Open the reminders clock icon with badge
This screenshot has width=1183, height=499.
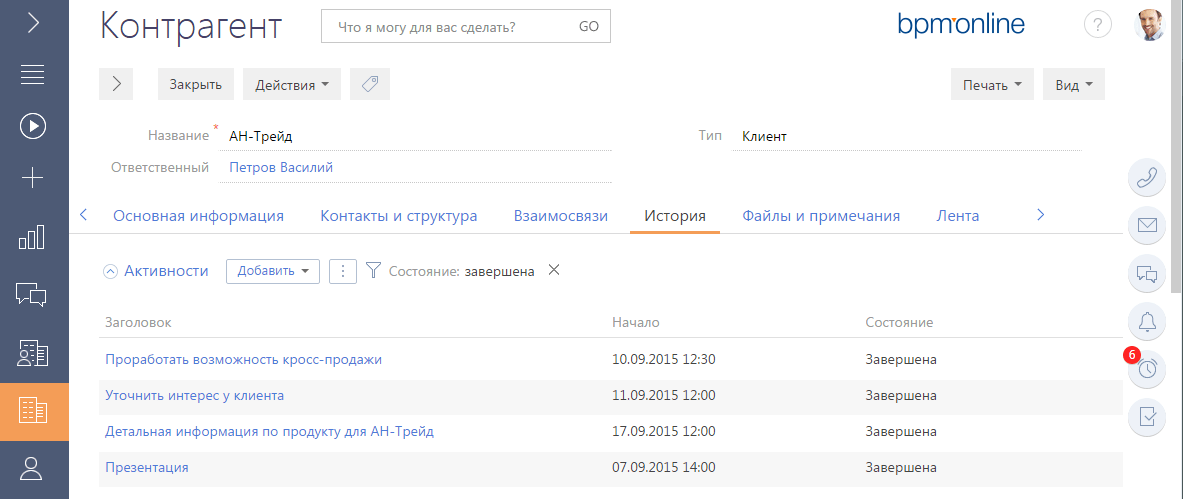1147,368
